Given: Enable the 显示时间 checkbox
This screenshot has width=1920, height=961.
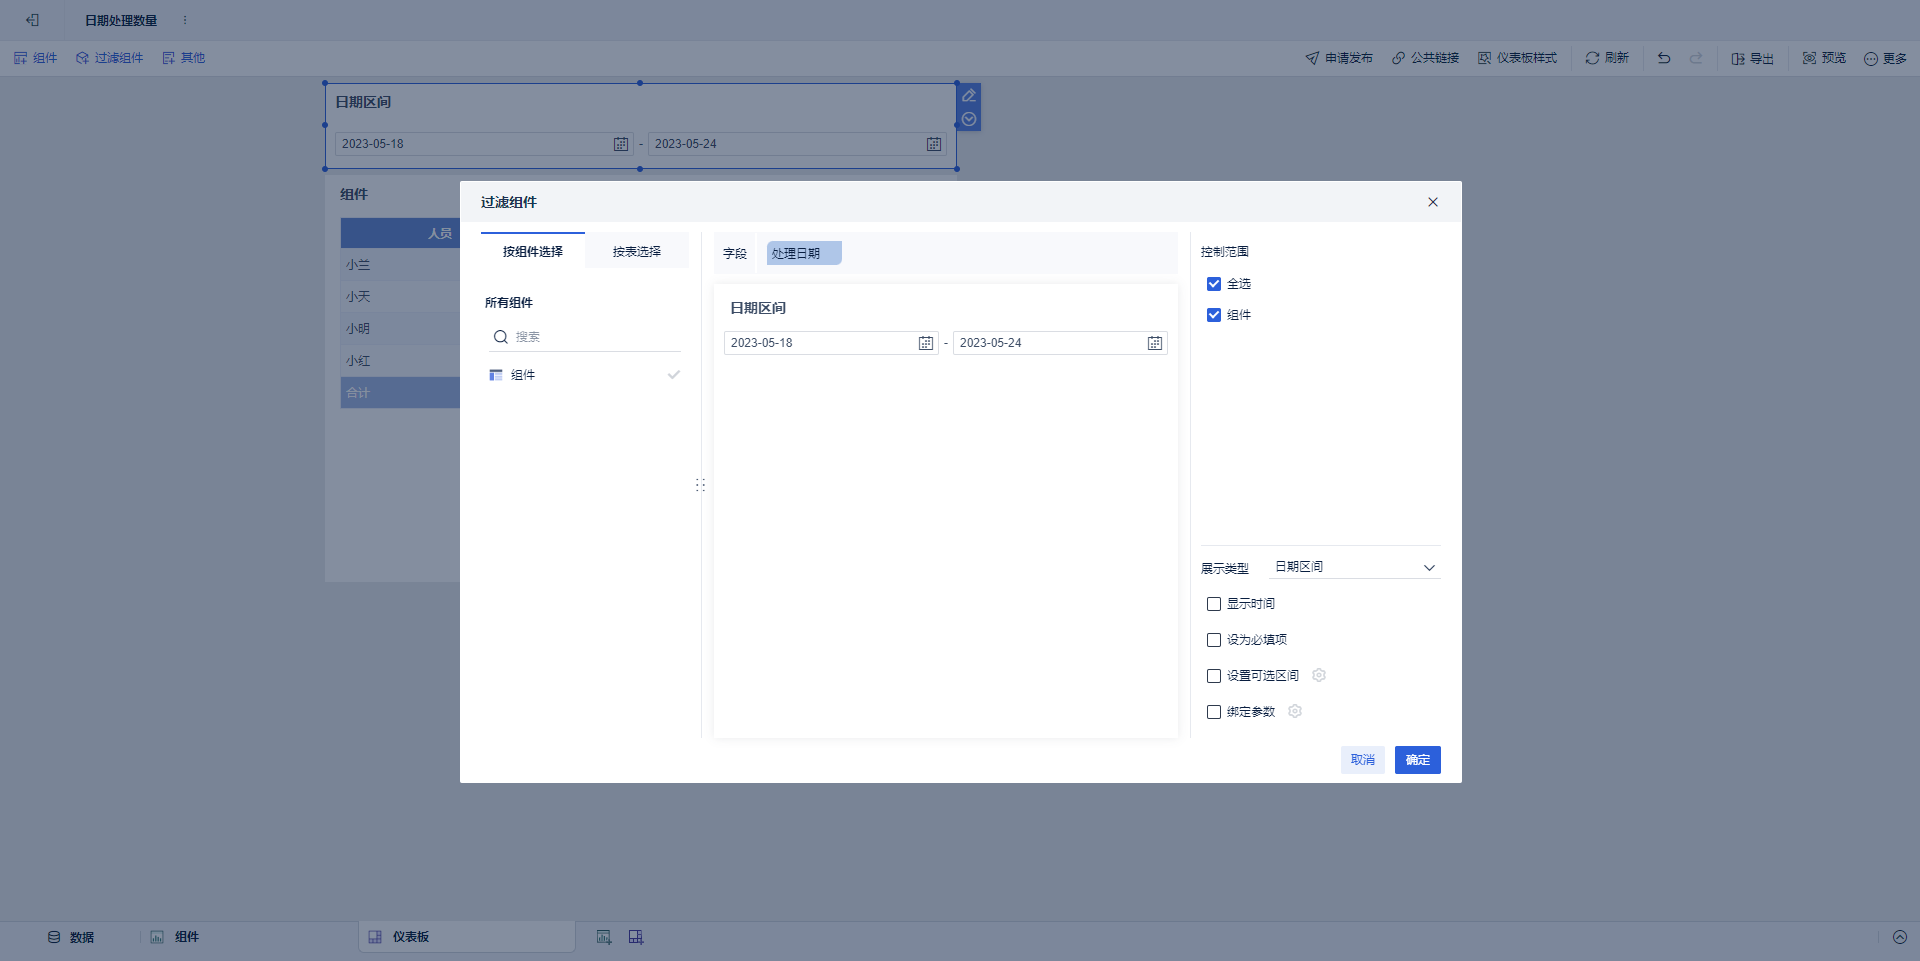Looking at the screenshot, I should click(1214, 604).
